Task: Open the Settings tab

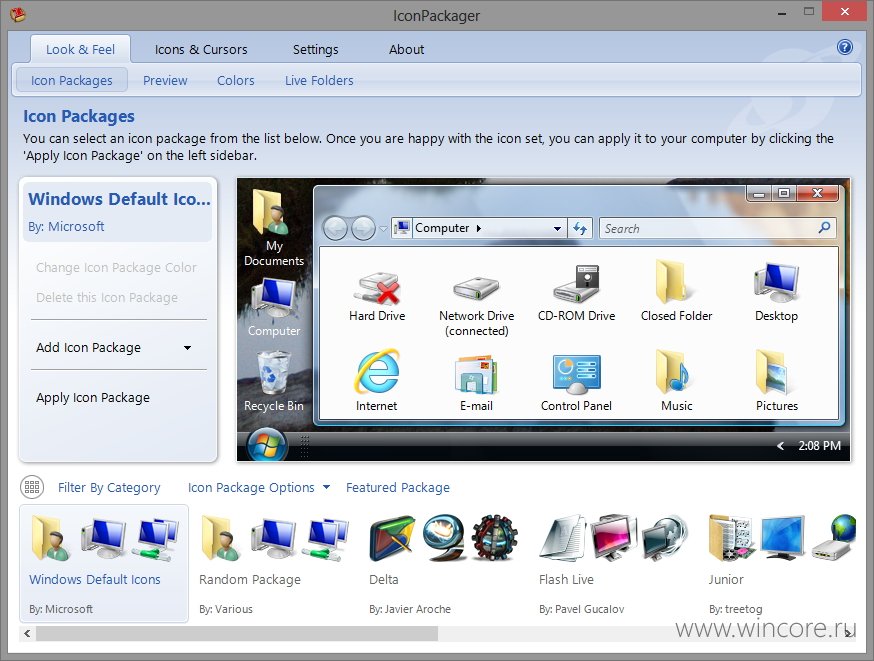Action: point(315,49)
